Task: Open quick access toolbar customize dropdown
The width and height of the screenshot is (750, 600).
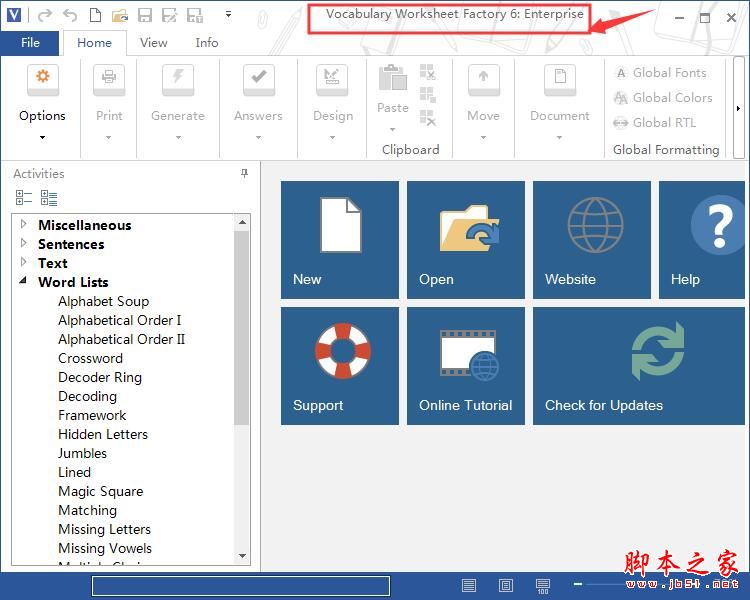Action: pos(229,14)
